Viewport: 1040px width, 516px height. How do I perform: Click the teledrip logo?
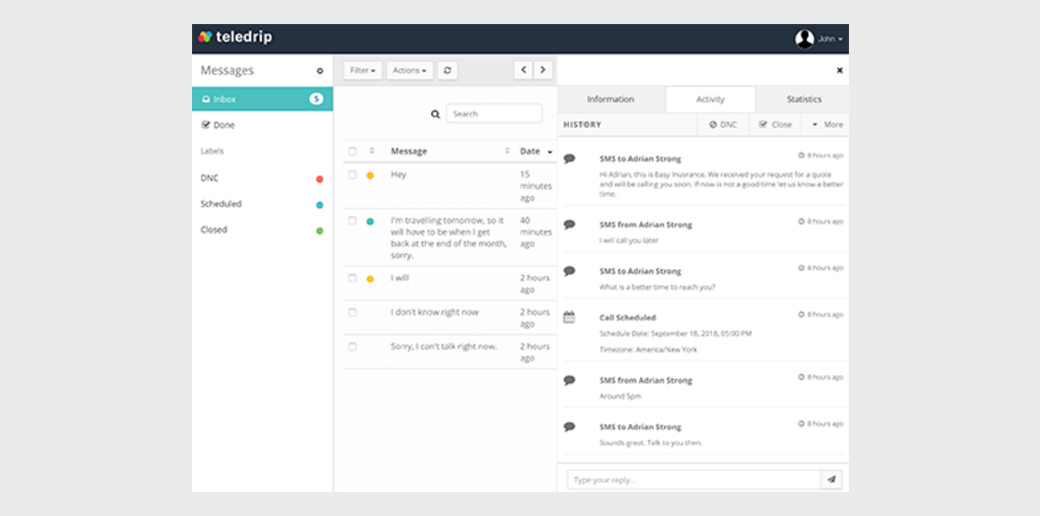click(x=235, y=37)
